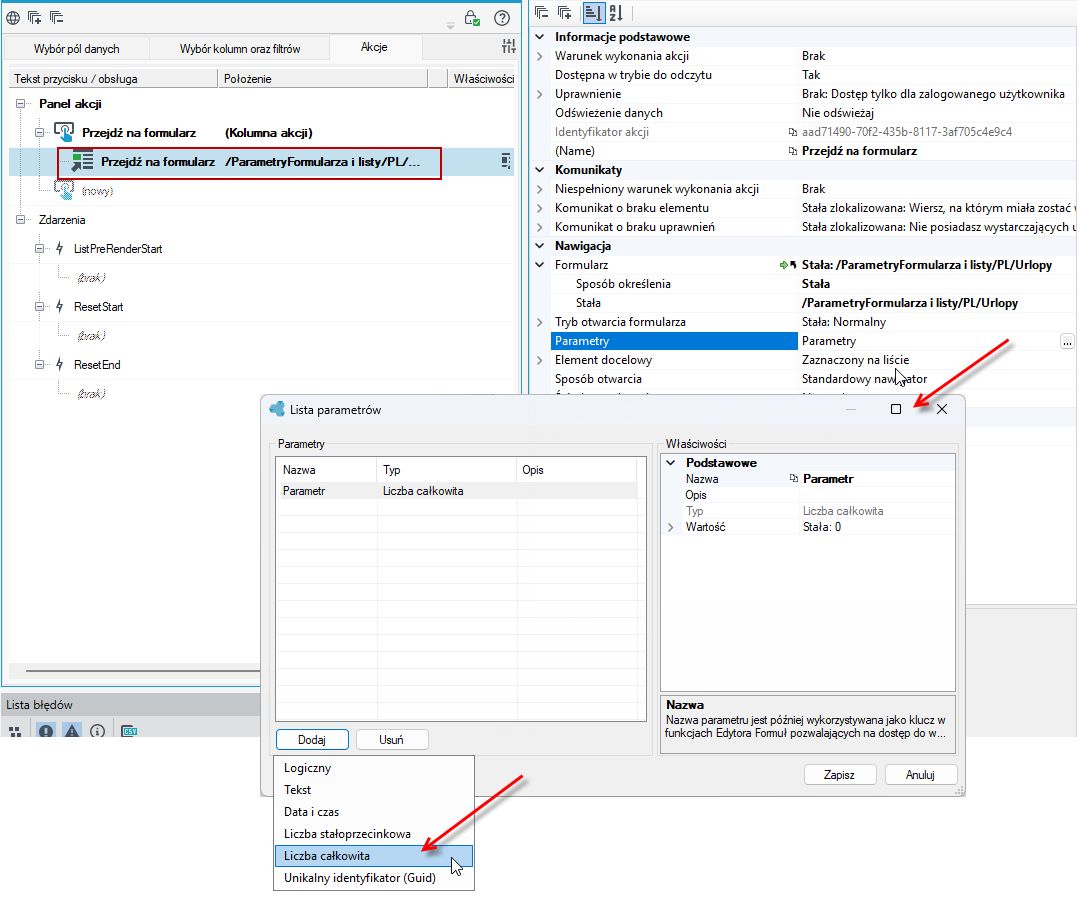Expand the Warunek wykonania akcji property

(x=540, y=56)
